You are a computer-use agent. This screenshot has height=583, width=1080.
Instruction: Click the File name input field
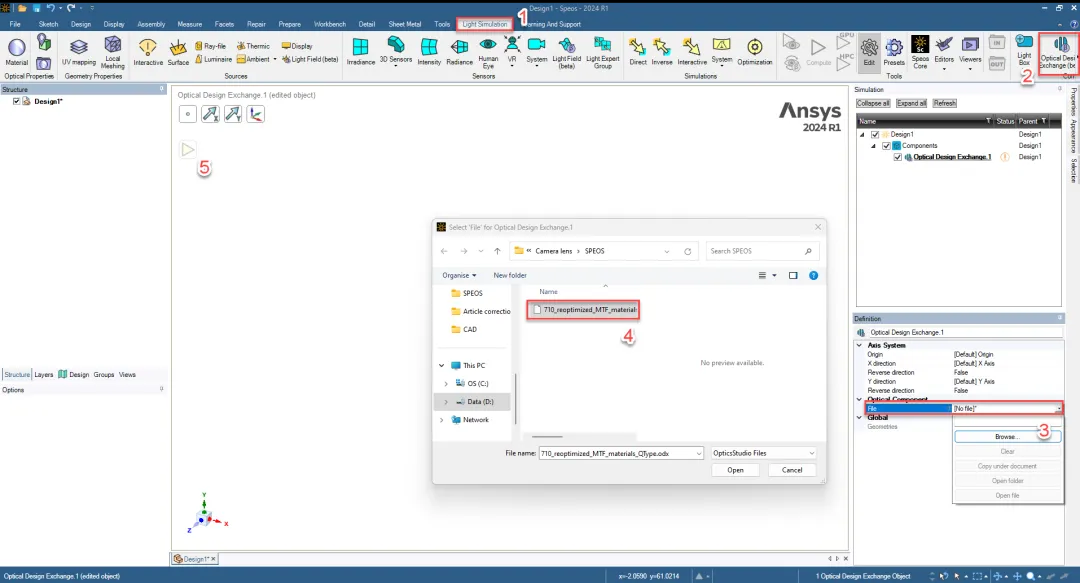[621, 453]
